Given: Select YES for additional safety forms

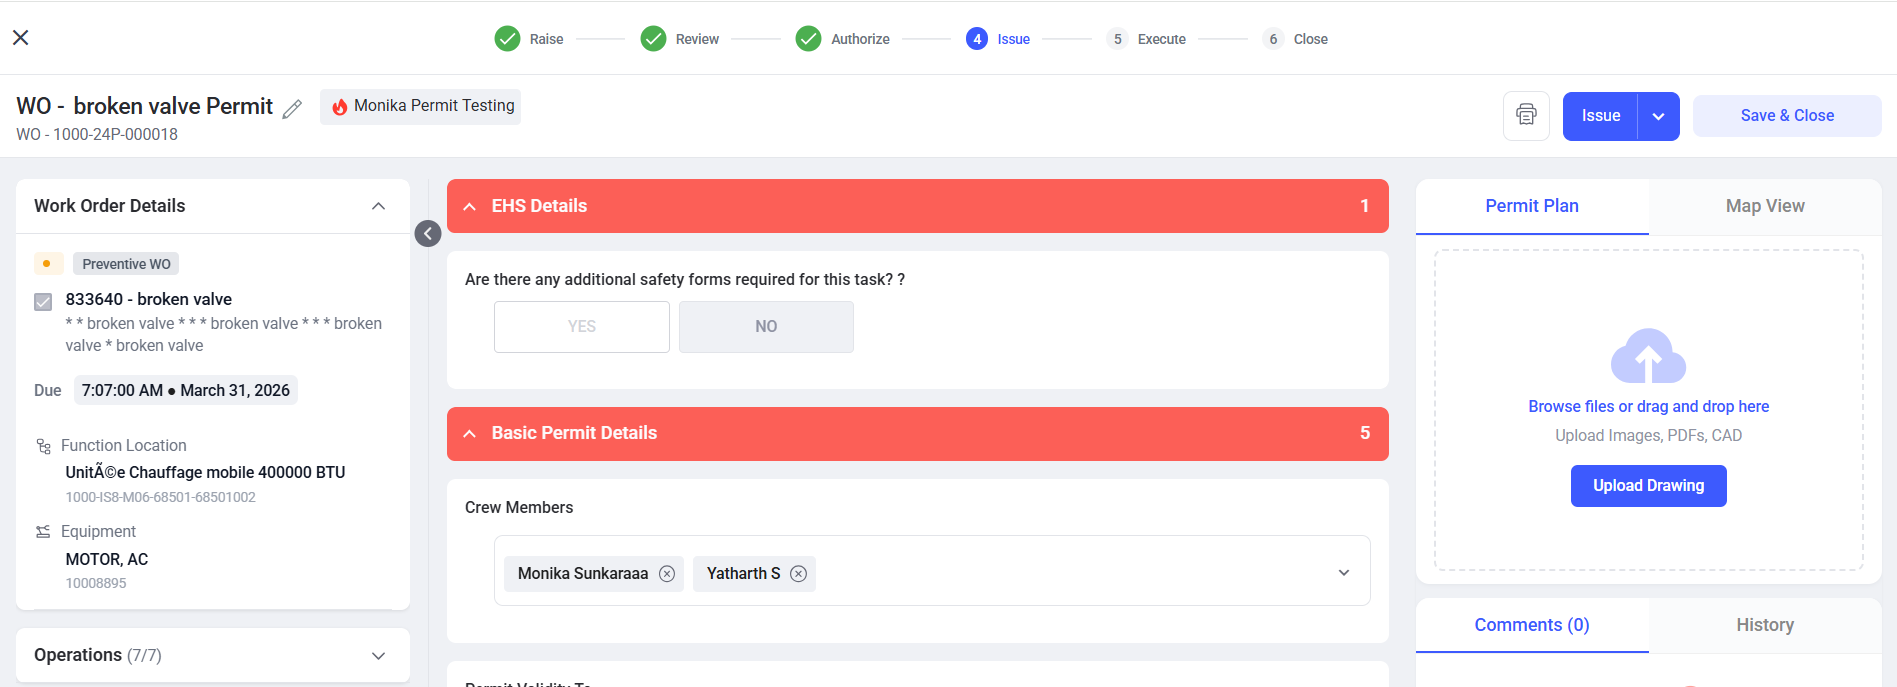Looking at the screenshot, I should (582, 327).
